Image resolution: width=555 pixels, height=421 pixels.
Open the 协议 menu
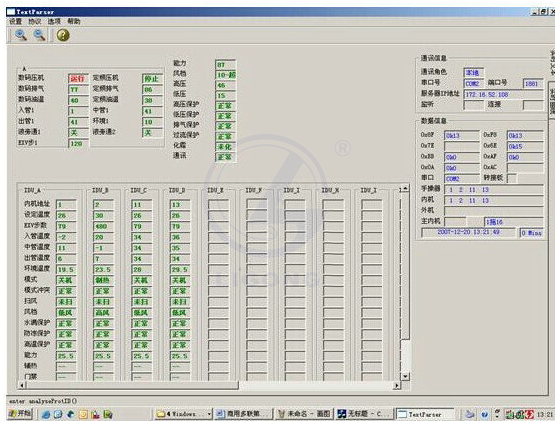click(35, 22)
